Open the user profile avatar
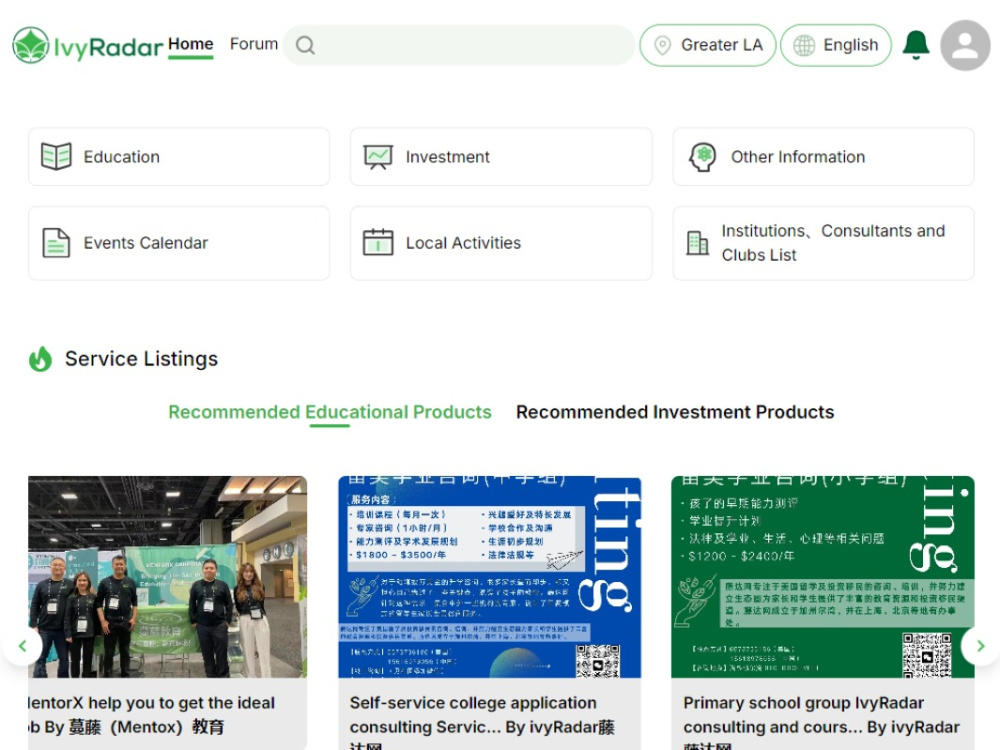This screenshot has height=750, width=1000. tap(965, 45)
